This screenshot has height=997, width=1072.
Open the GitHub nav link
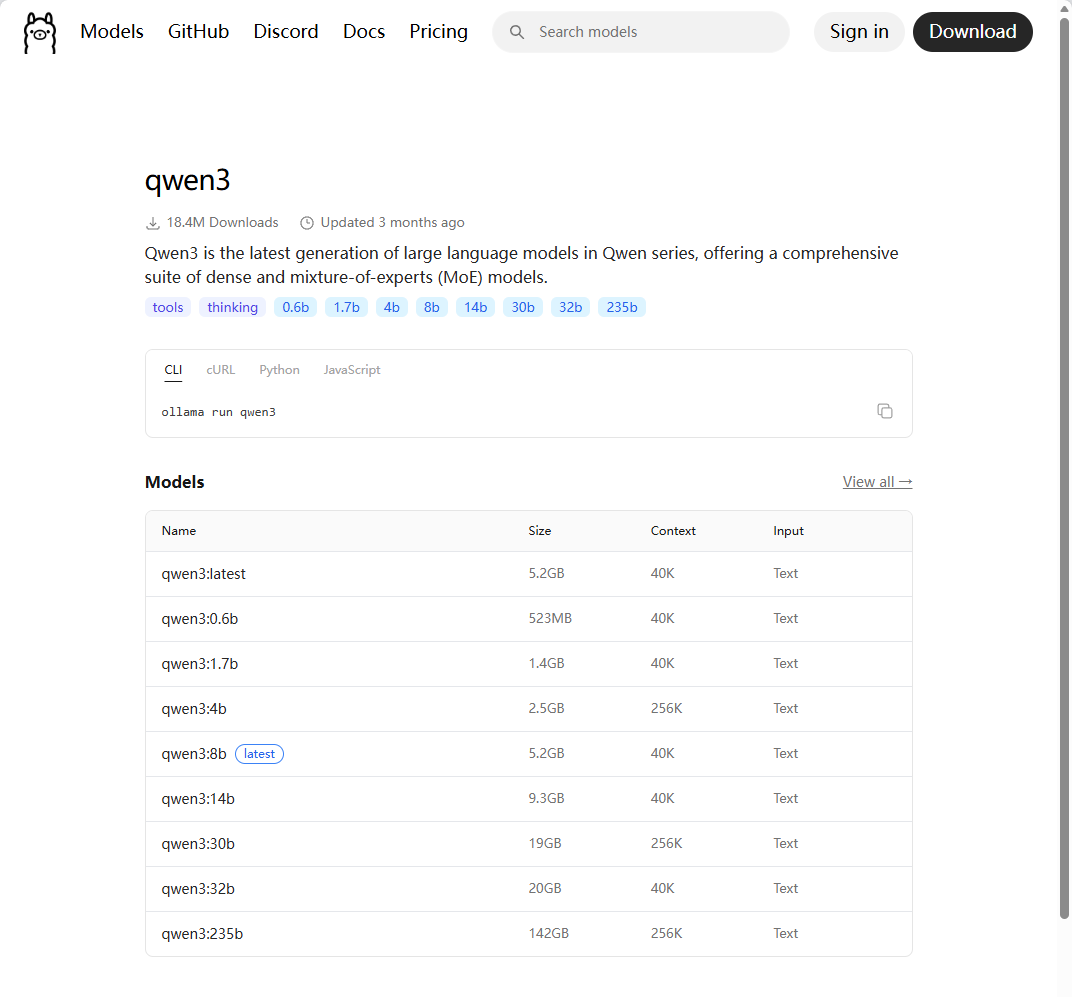point(198,31)
